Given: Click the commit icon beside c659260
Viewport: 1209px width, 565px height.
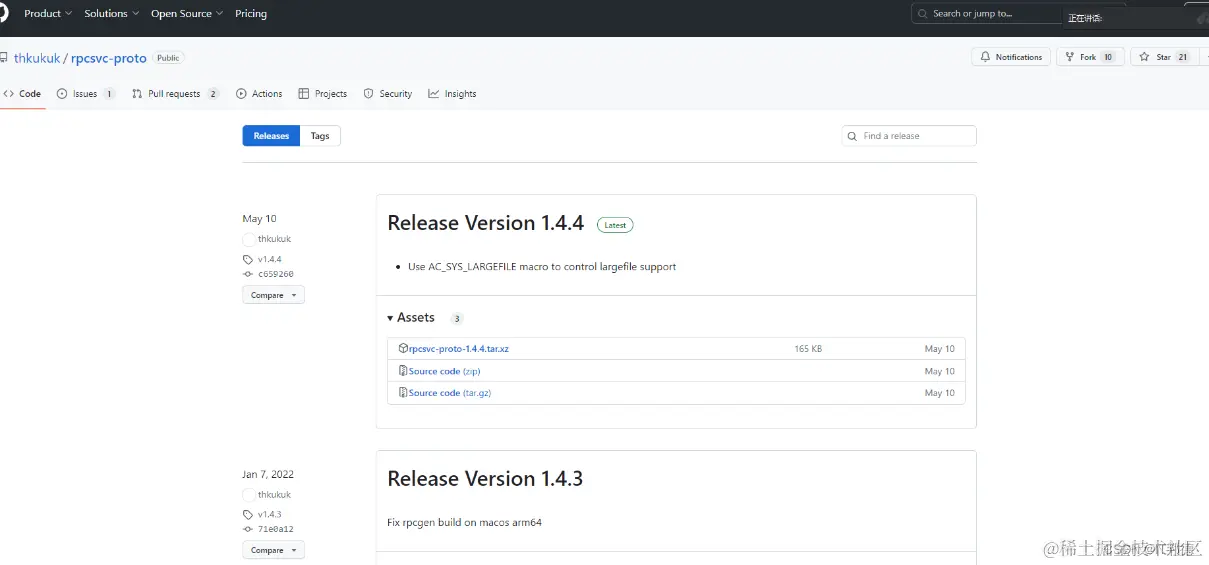Looking at the screenshot, I should 248,274.
